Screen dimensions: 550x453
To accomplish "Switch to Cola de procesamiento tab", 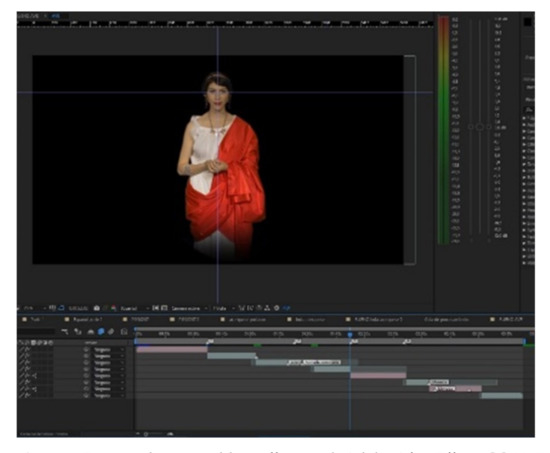I will (446, 319).
